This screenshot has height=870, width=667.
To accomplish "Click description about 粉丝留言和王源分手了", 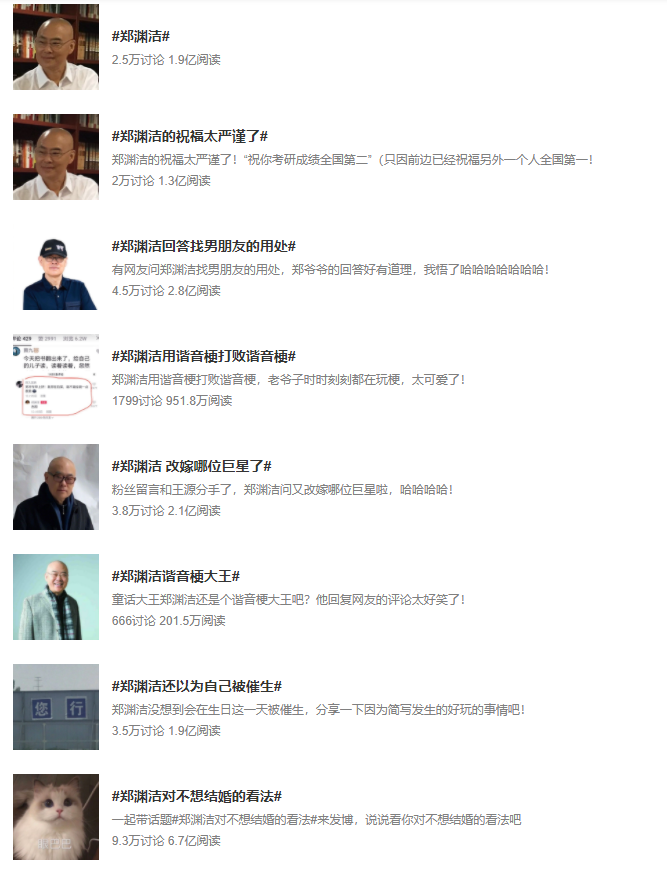I will tap(282, 490).
